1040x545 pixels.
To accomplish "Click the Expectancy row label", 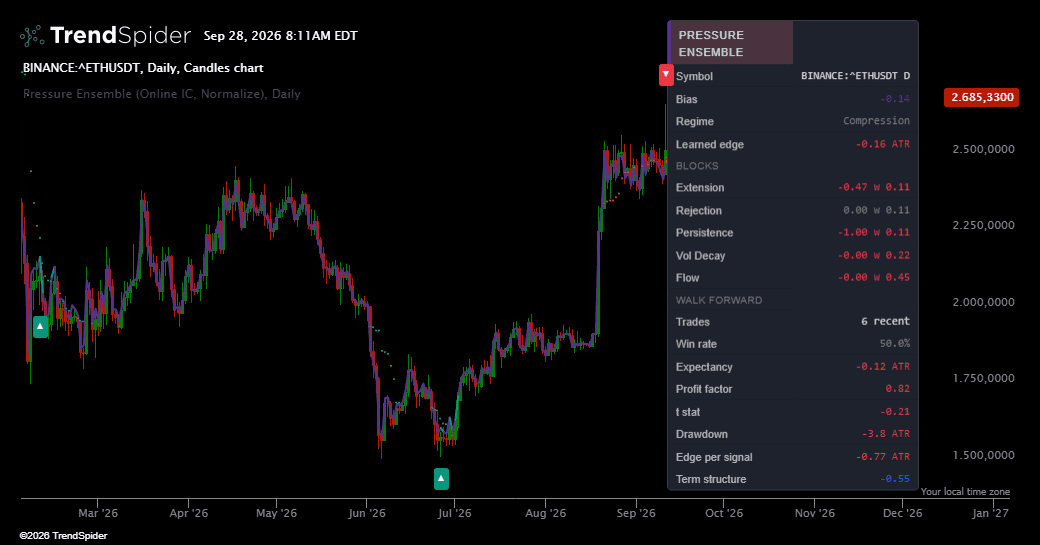I will (x=704, y=367).
